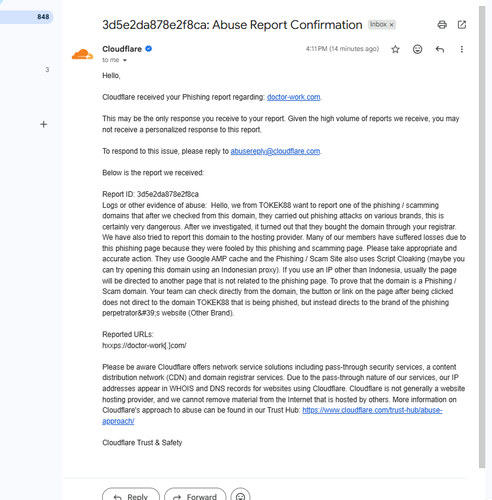
Task: Remove the Inbox label with its x
Action: click(392, 25)
